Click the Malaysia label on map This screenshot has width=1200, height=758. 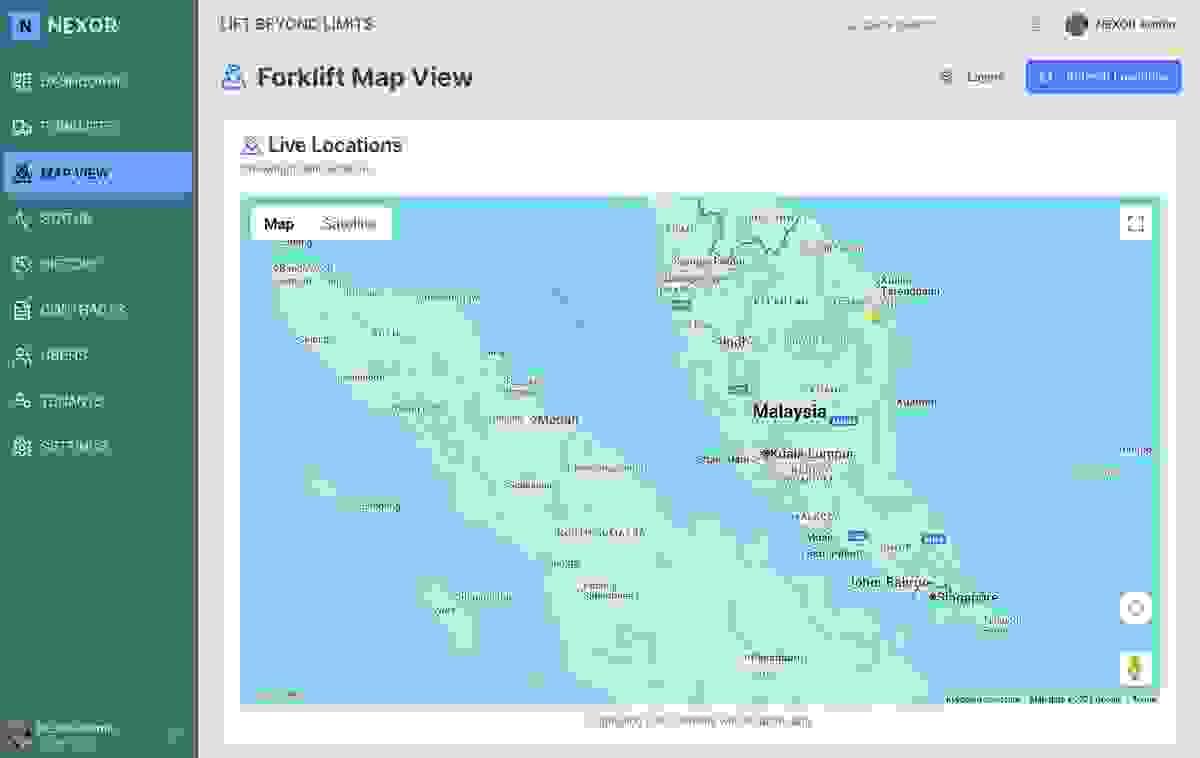pos(790,411)
